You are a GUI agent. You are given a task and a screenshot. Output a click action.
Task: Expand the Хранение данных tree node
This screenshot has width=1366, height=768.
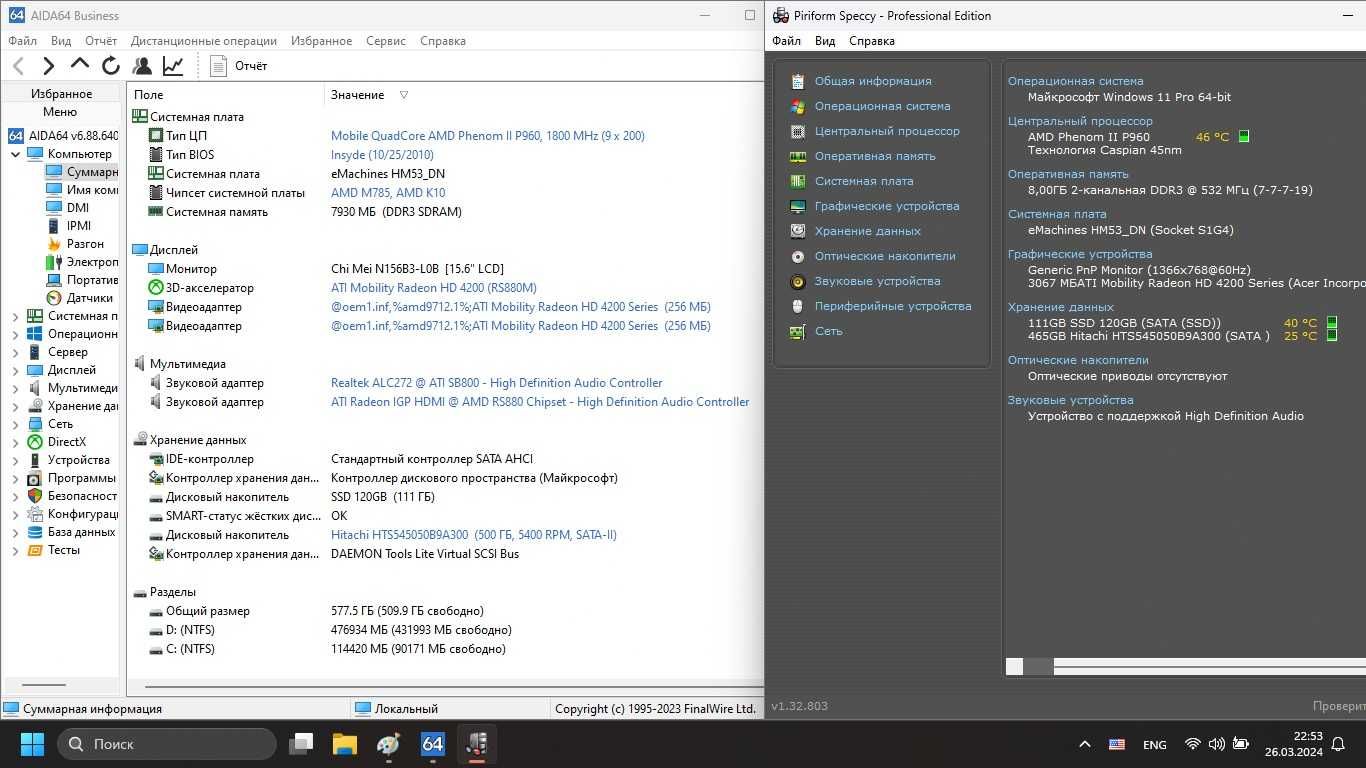tap(16, 406)
